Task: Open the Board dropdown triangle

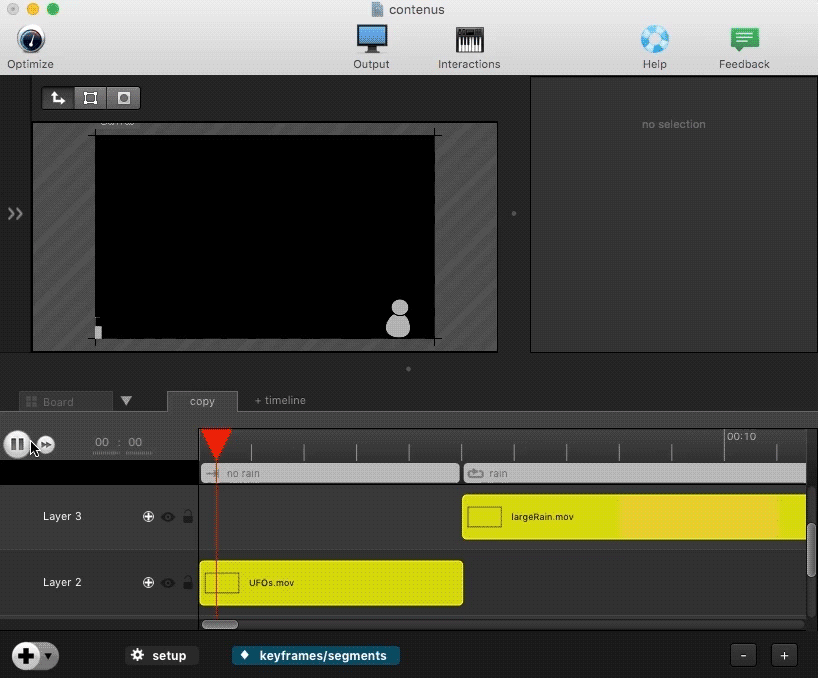Action: pyautogui.click(x=126, y=401)
